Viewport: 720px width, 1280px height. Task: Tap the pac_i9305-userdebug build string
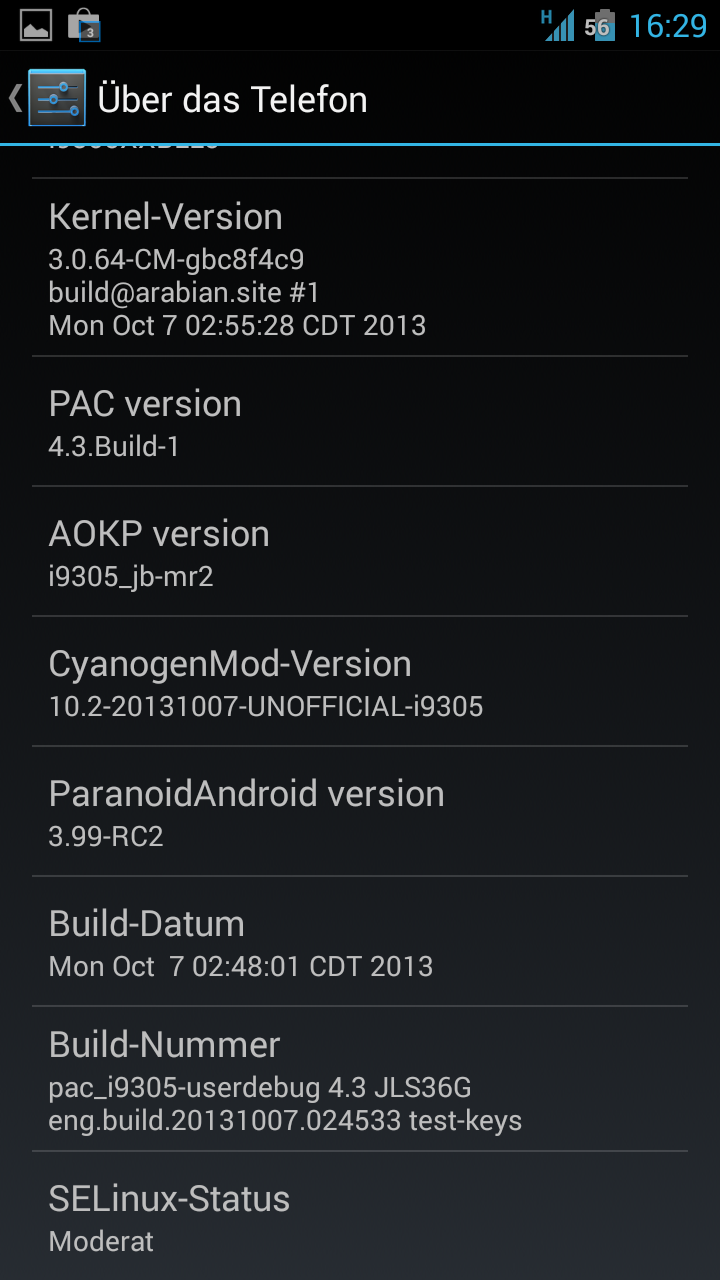click(x=260, y=1087)
